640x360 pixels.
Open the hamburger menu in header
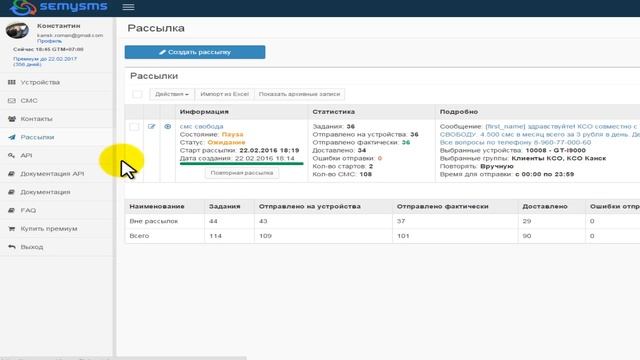point(128,7)
